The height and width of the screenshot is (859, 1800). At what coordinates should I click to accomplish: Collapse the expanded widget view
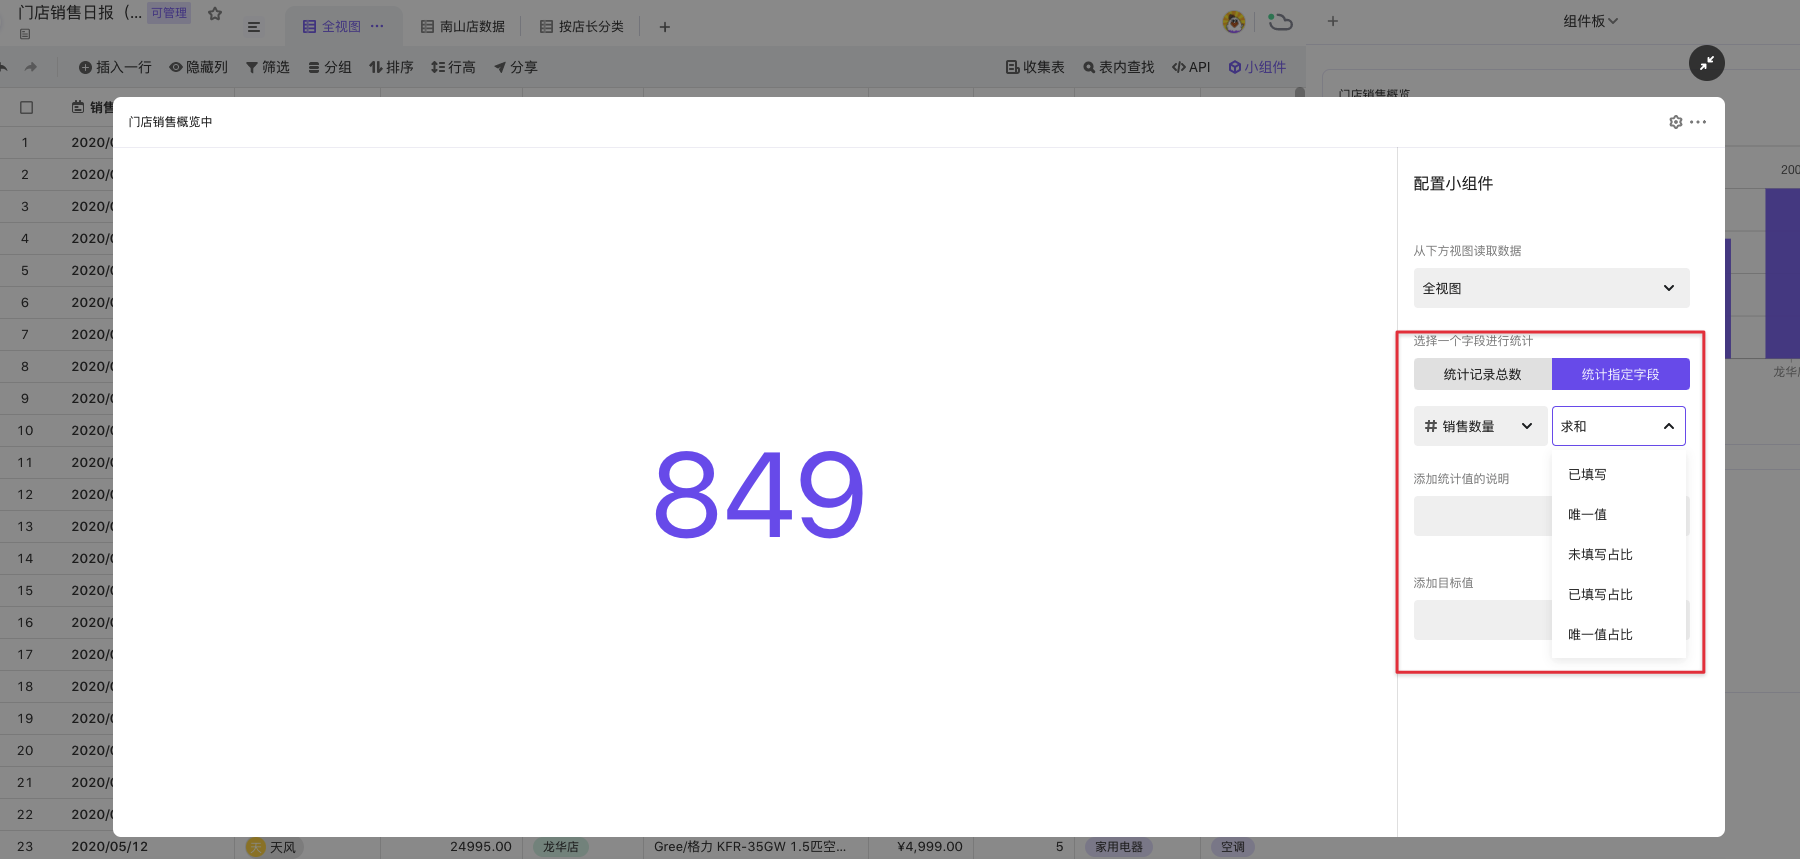(x=1707, y=63)
